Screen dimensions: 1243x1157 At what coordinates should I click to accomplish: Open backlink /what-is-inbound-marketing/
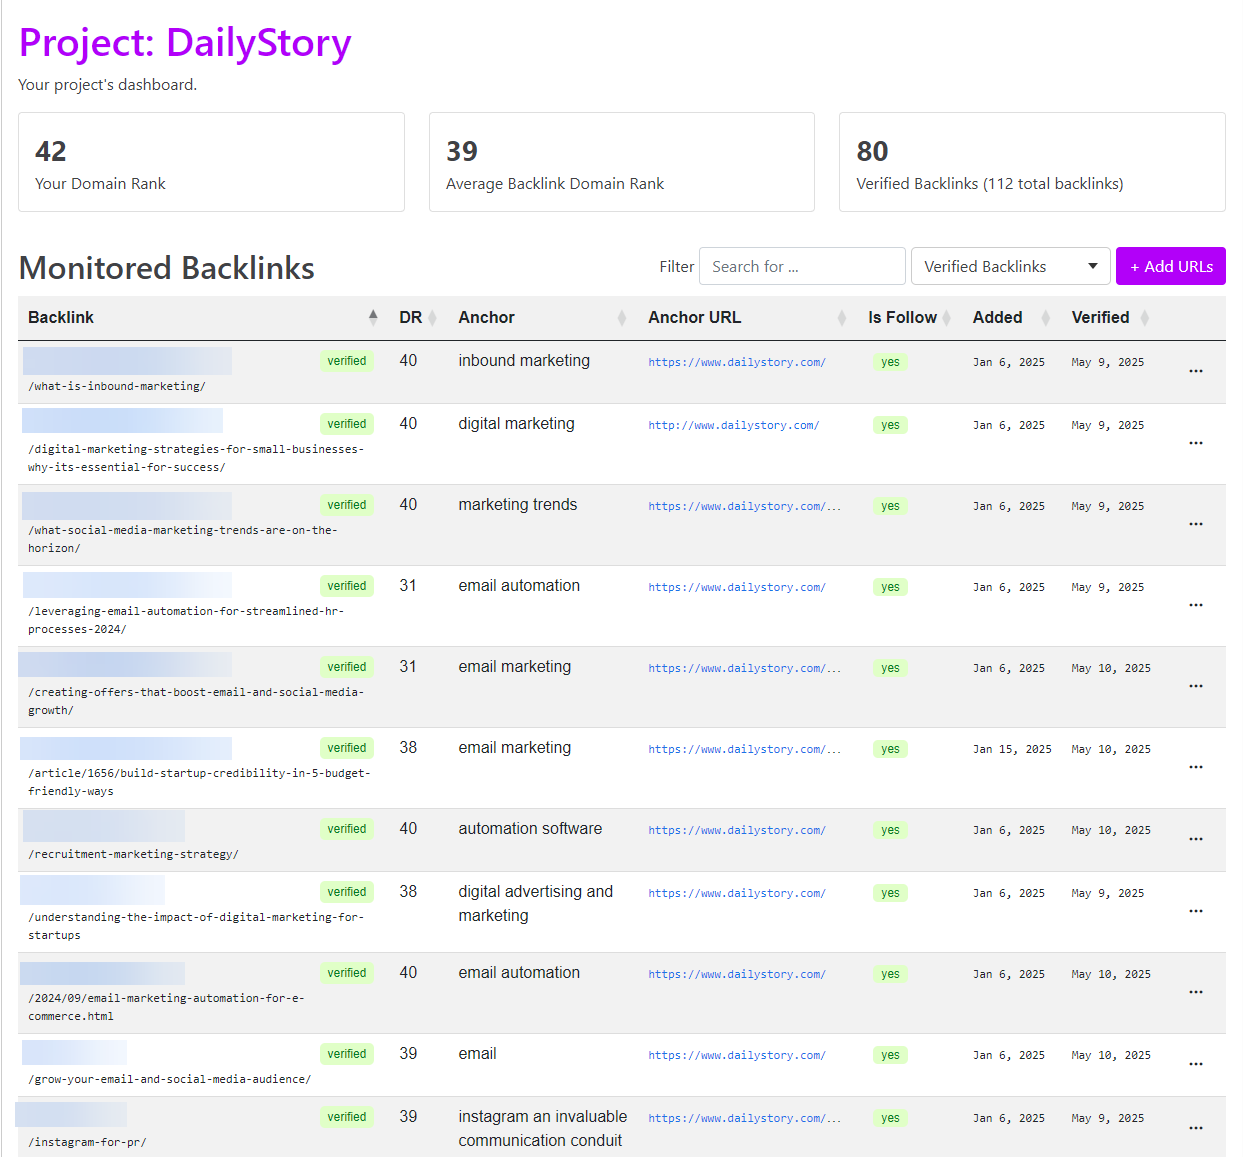[x=117, y=386]
